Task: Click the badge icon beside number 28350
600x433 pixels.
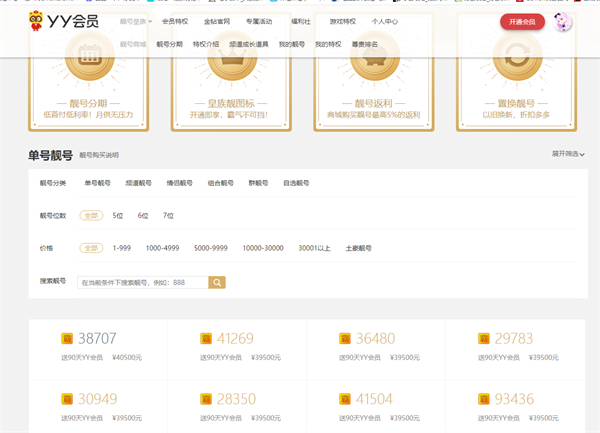Action: [206, 399]
